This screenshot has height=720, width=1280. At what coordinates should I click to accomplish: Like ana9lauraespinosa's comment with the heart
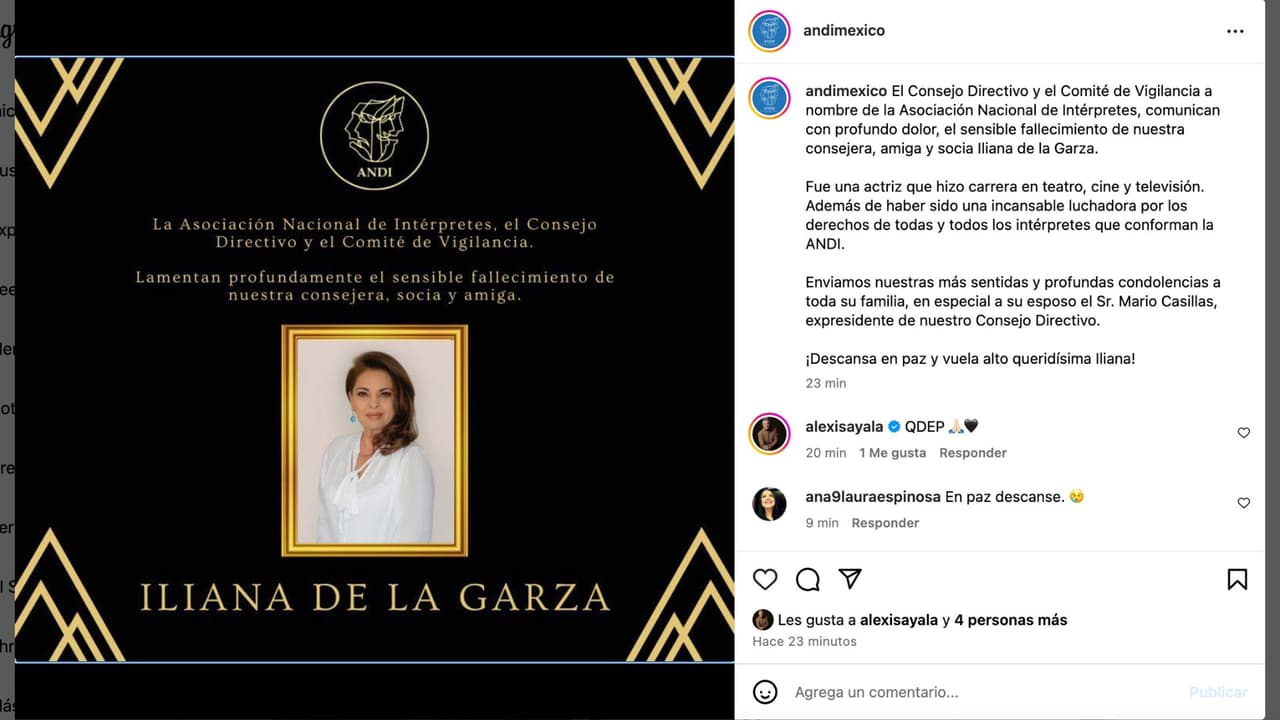click(1243, 503)
